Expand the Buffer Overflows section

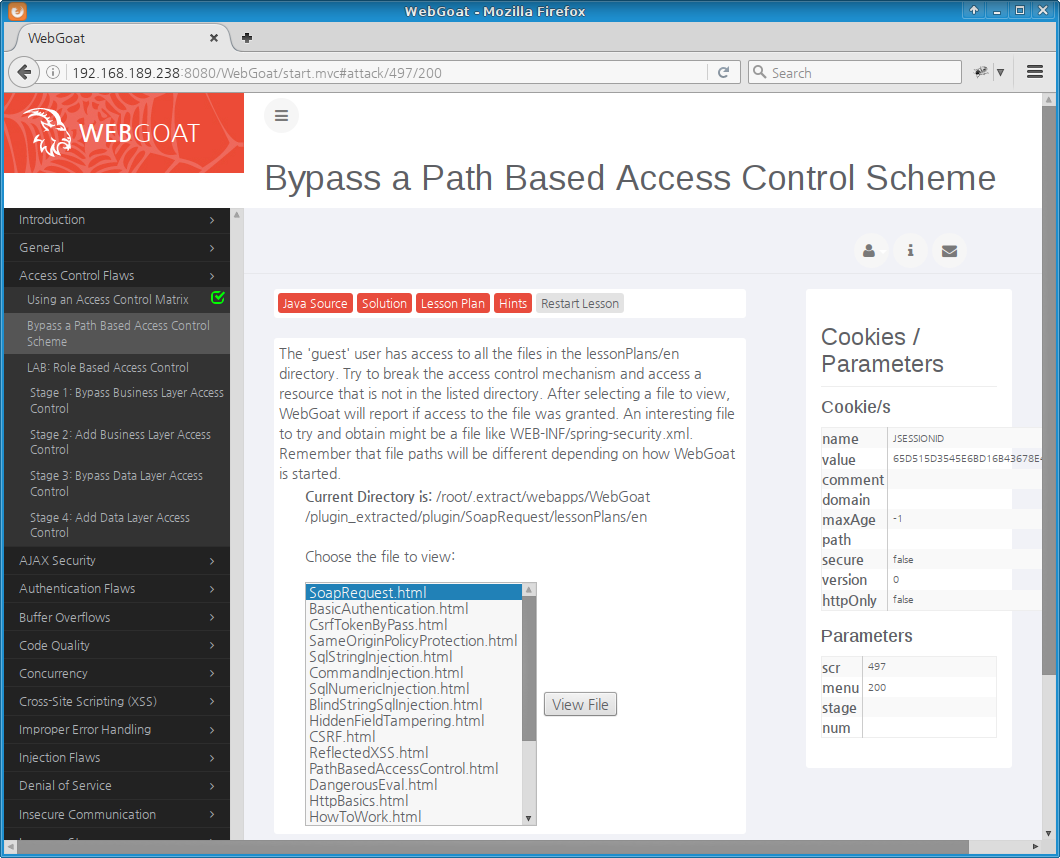(x=117, y=617)
